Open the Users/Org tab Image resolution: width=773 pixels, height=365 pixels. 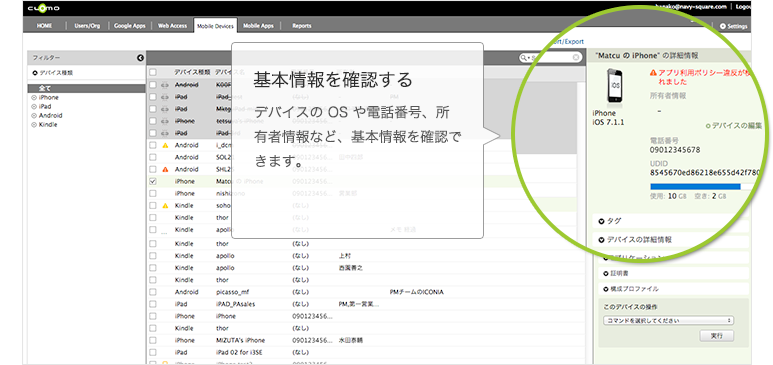pos(87,26)
